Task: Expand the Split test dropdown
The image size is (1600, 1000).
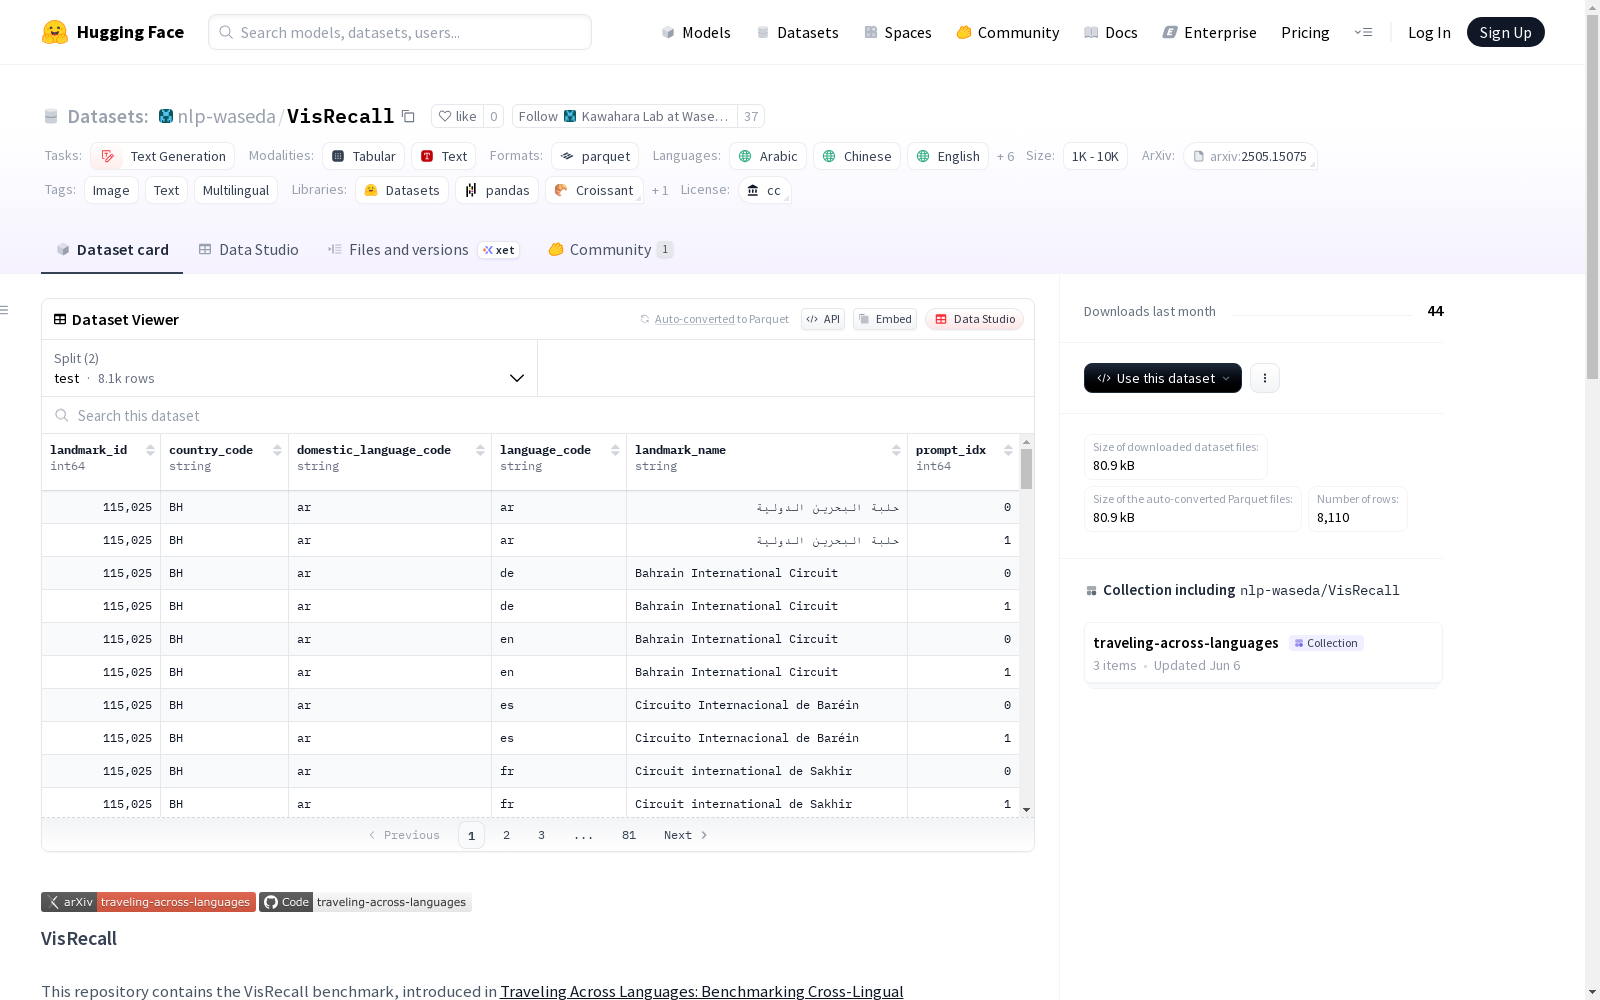Action: tap(290, 368)
